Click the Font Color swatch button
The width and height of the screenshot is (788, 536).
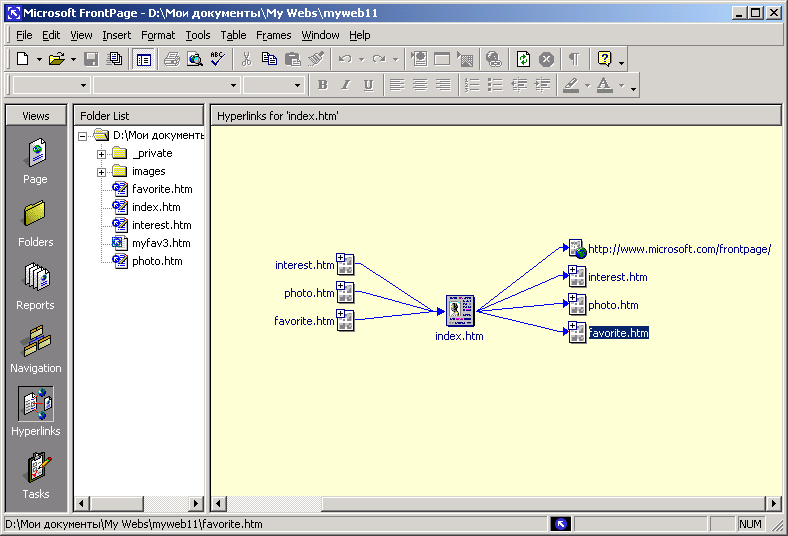click(x=605, y=85)
